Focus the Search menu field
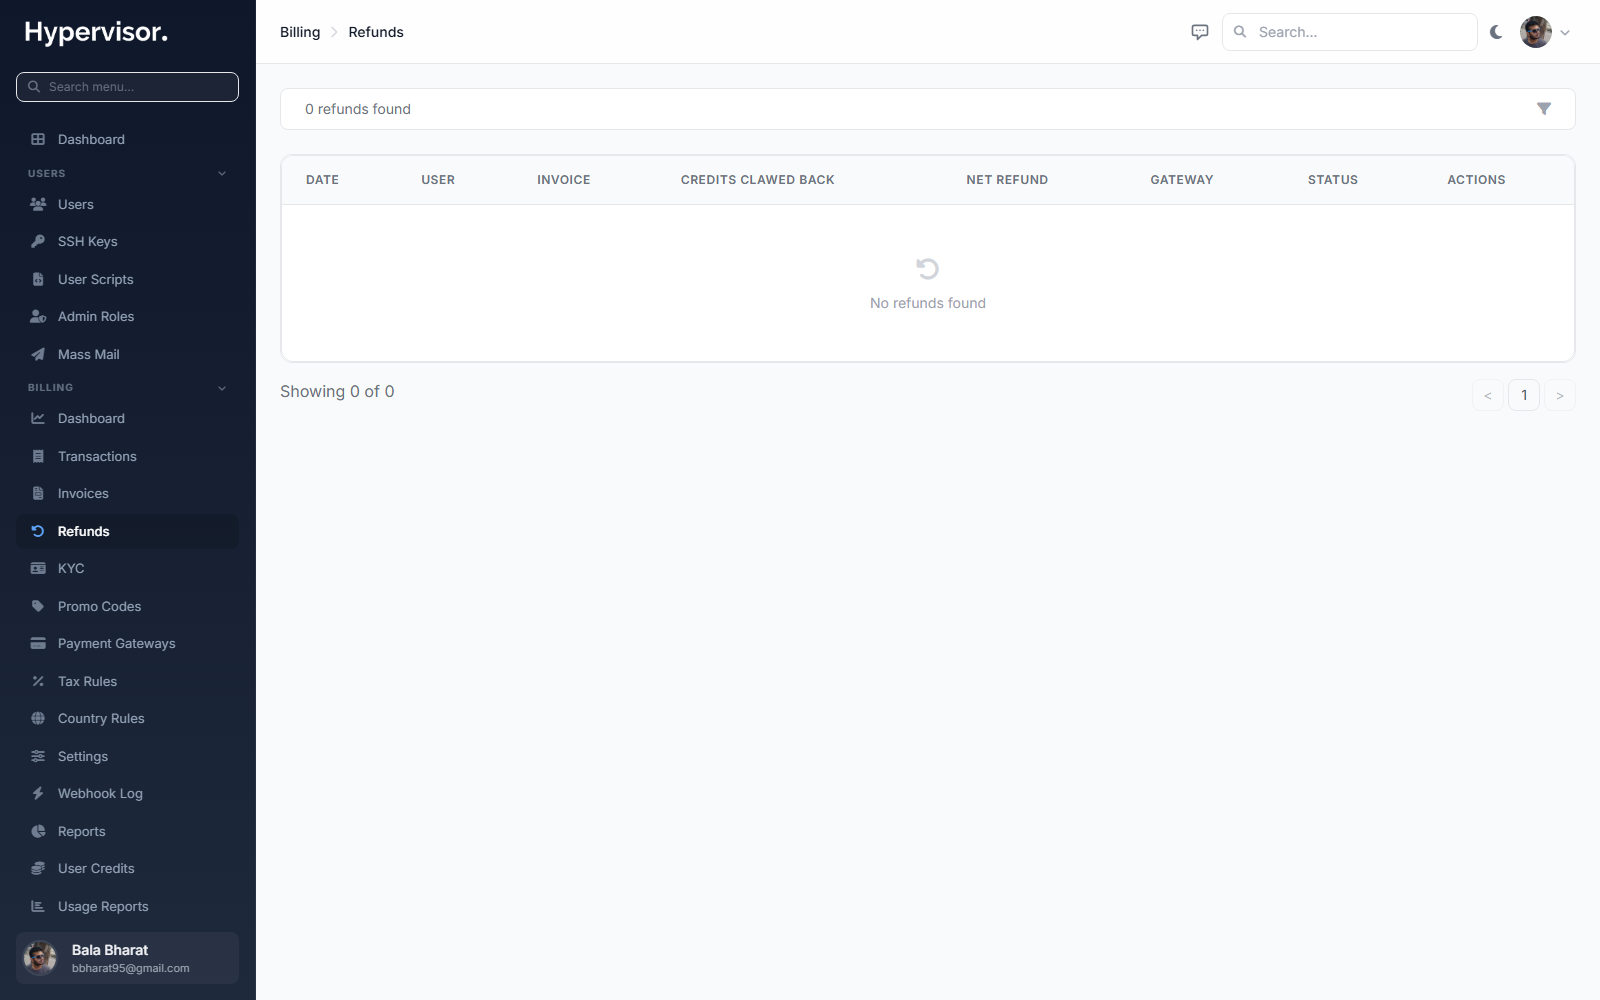The width and height of the screenshot is (1600, 1000). (x=127, y=87)
